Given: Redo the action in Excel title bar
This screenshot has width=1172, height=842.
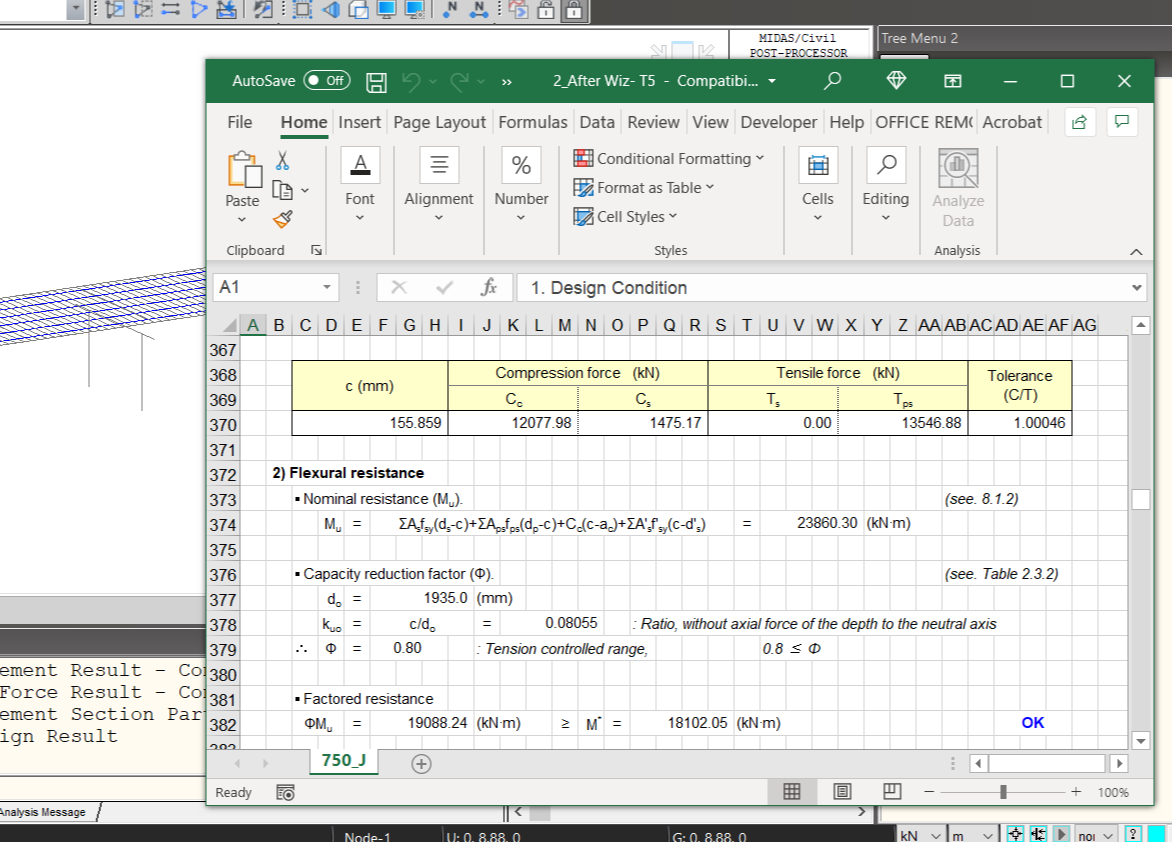Looking at the screenshot, I should pos(459,81).
